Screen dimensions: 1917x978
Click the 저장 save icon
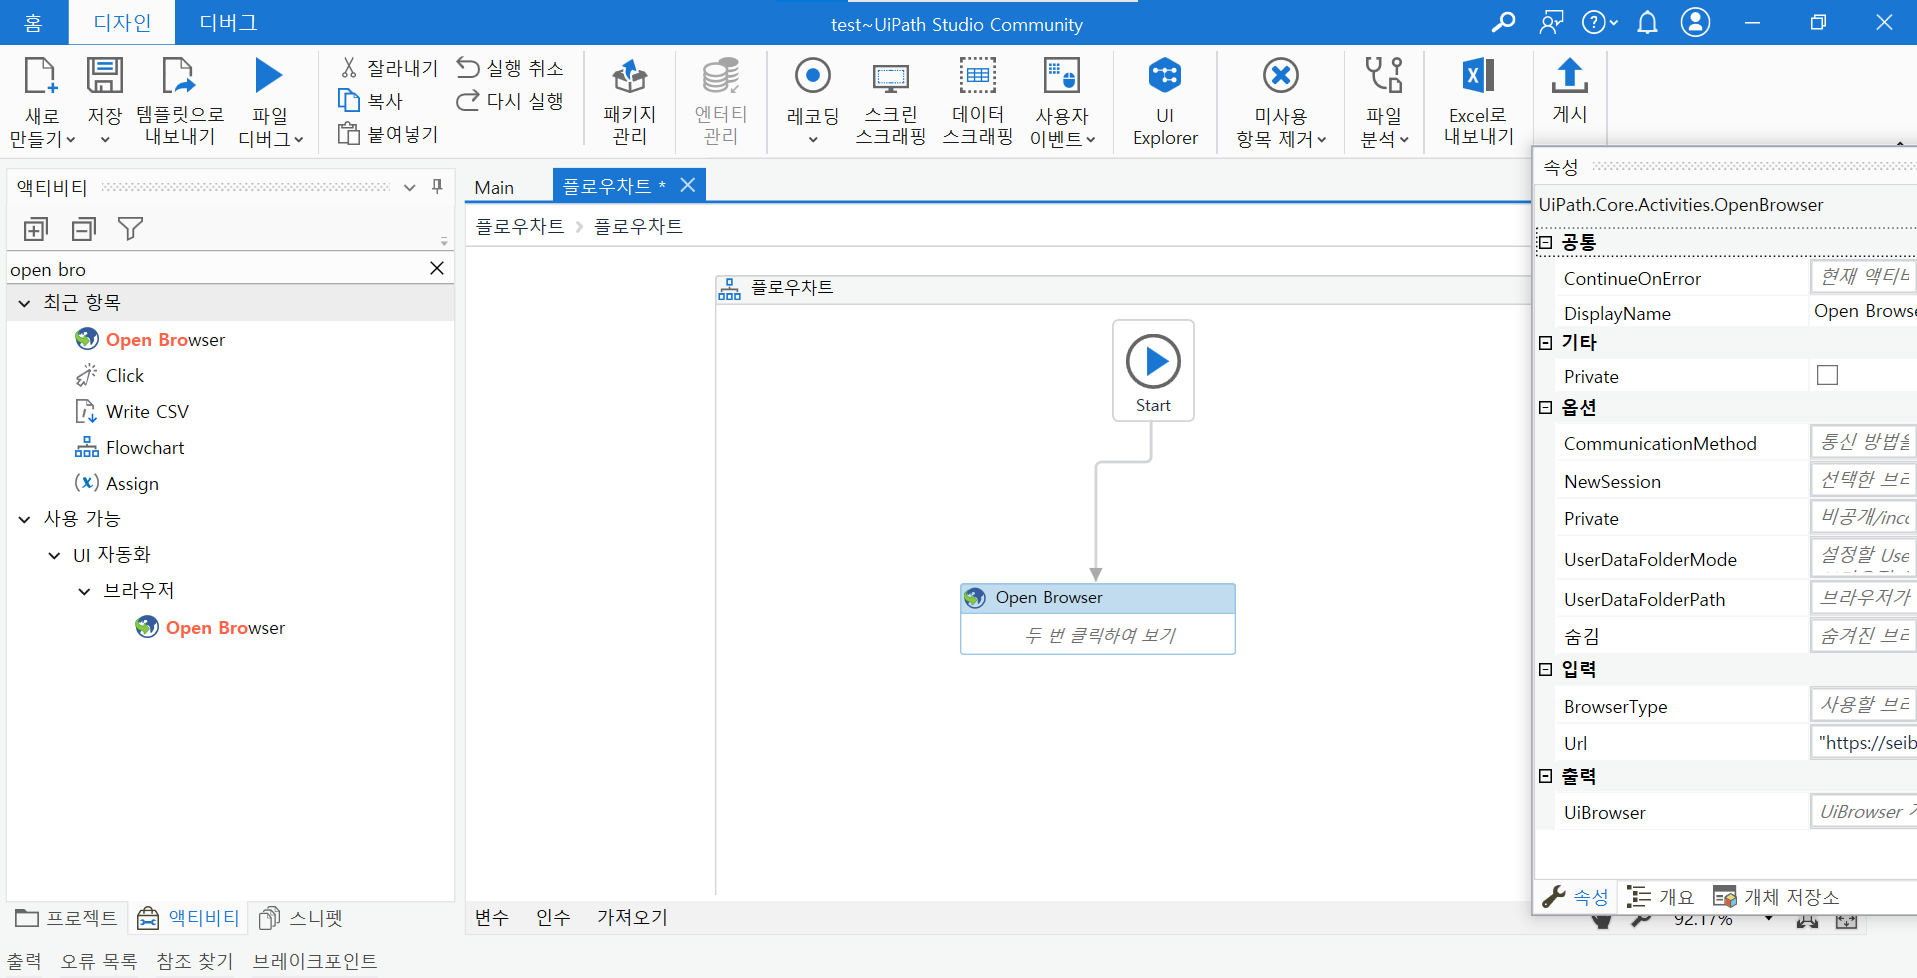(104, 77)
